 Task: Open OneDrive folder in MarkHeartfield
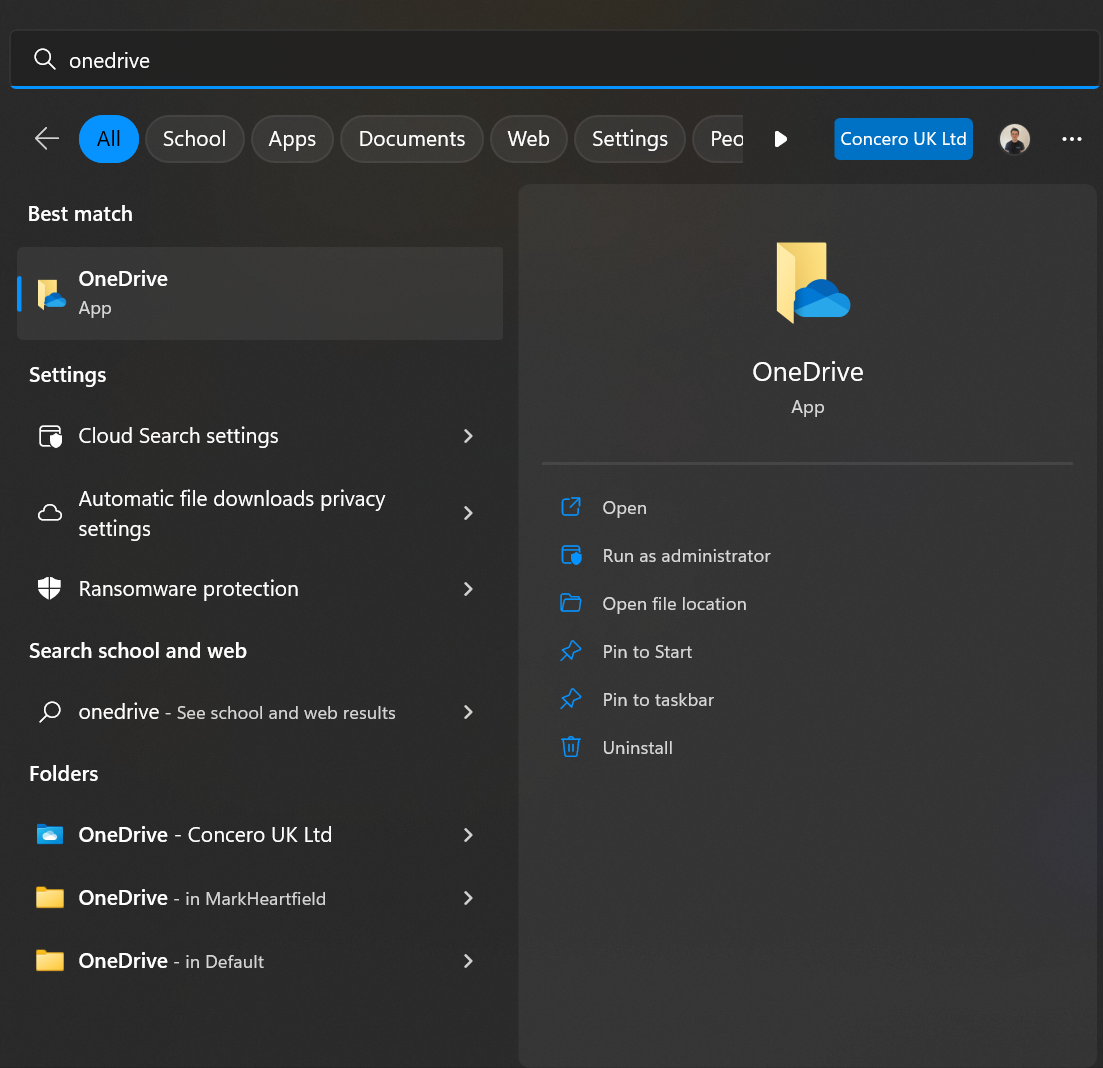260,898
